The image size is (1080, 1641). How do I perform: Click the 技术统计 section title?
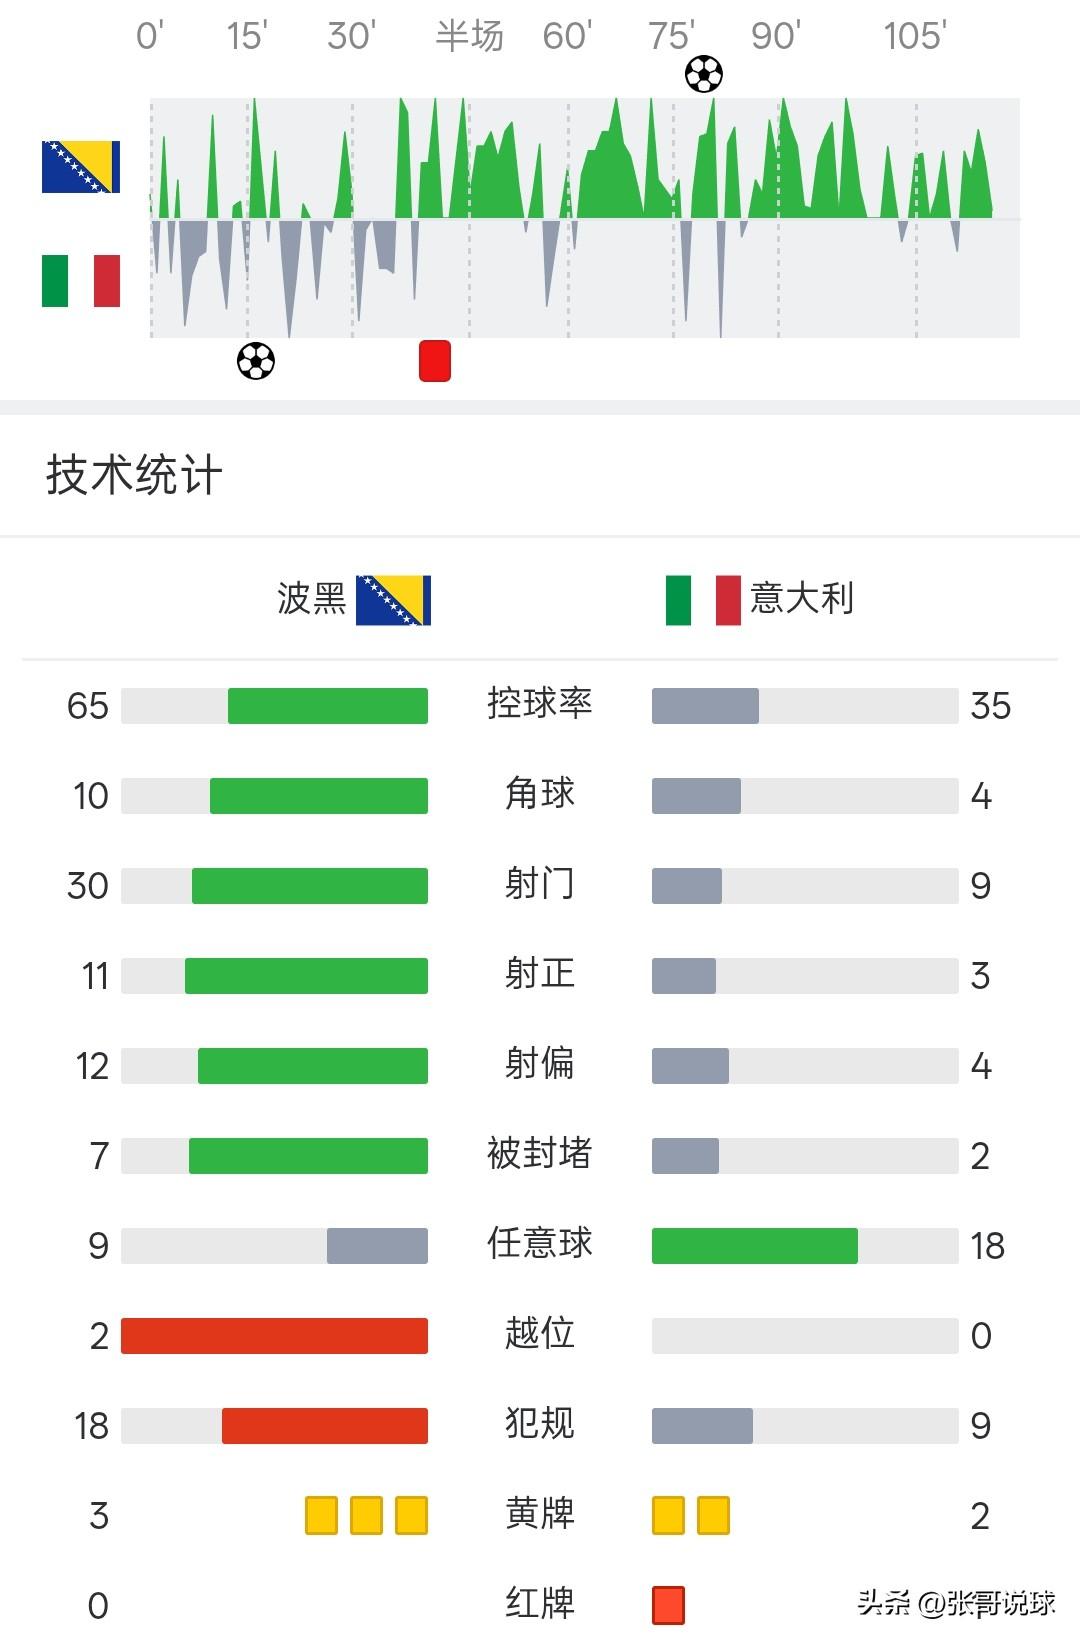pos(134,475)
